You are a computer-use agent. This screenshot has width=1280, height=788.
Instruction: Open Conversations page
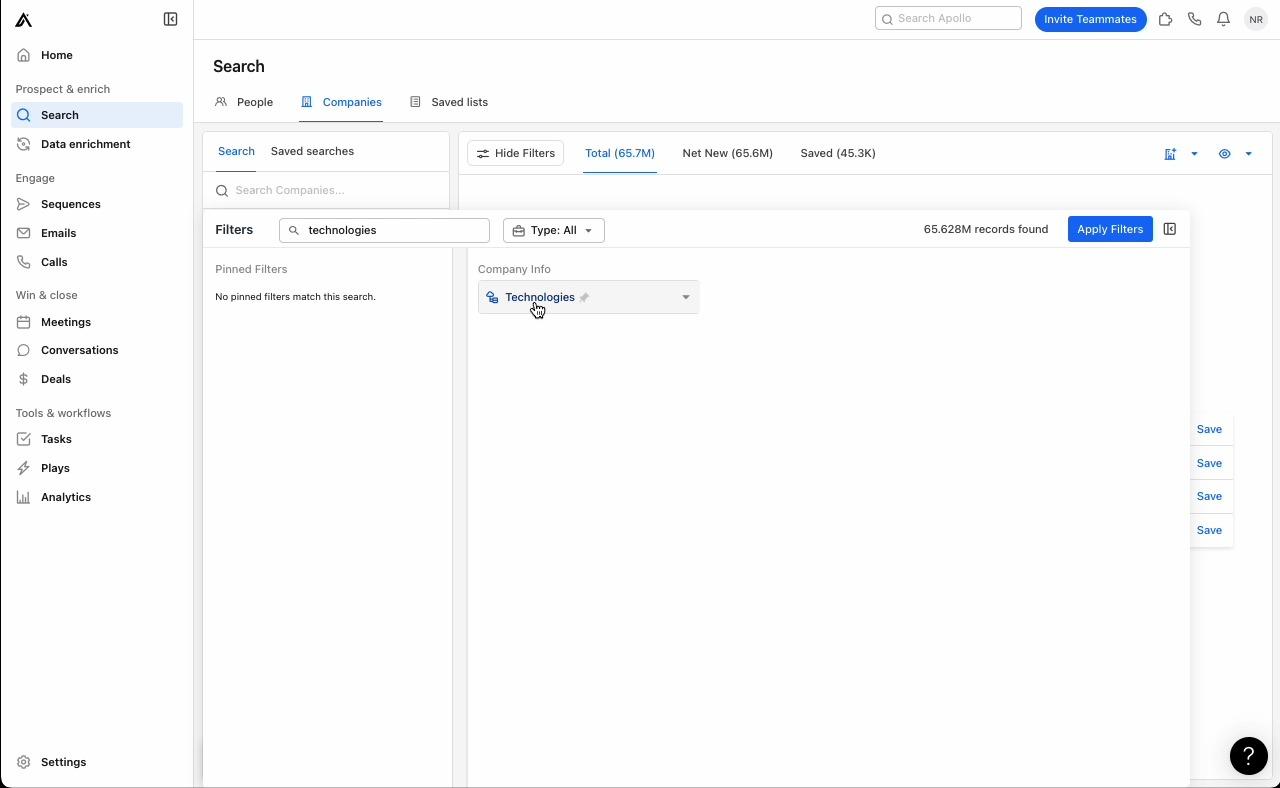pyautogui.click(x=97, y=350)
